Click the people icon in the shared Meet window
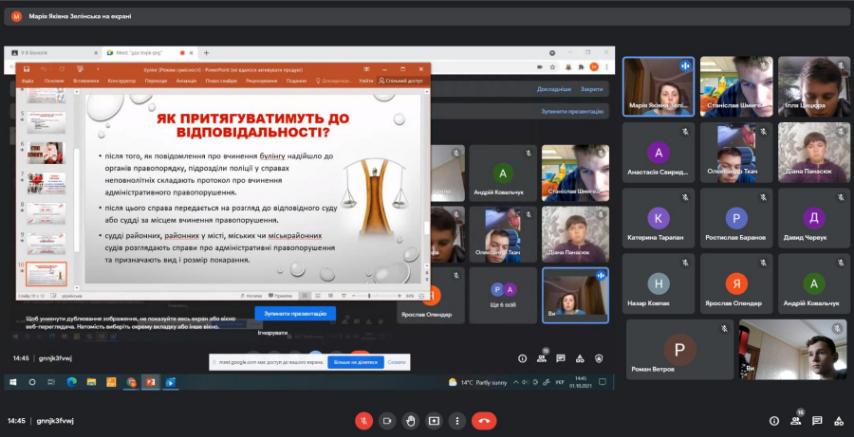The width and height of the screenshot is (854, 437). point(541,358)
